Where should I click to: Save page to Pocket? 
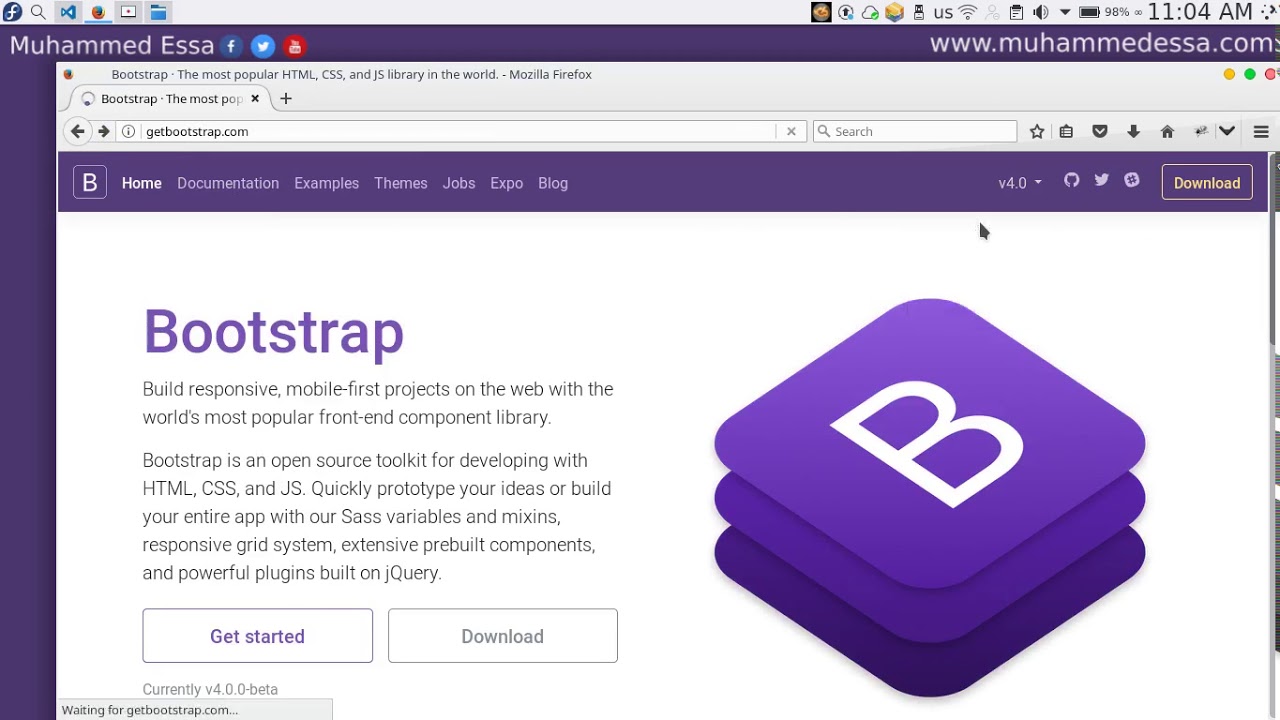1100,131
